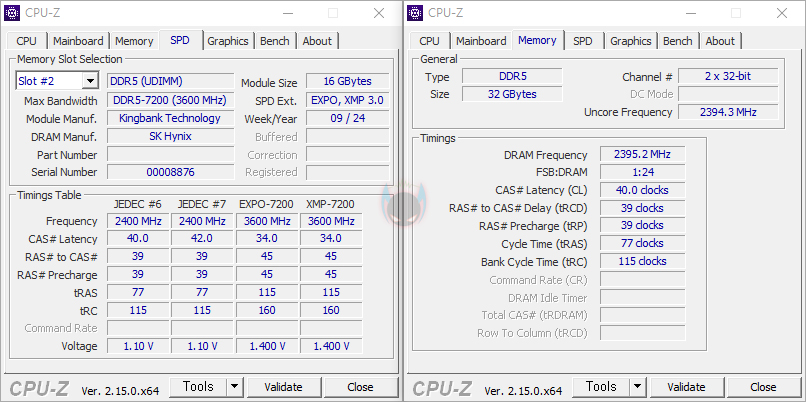Image resolution: width=806 pixels, height=402 pixels.
Task: Click the CPU-Z app icon in the right window title bar
Action: point(415,13)
